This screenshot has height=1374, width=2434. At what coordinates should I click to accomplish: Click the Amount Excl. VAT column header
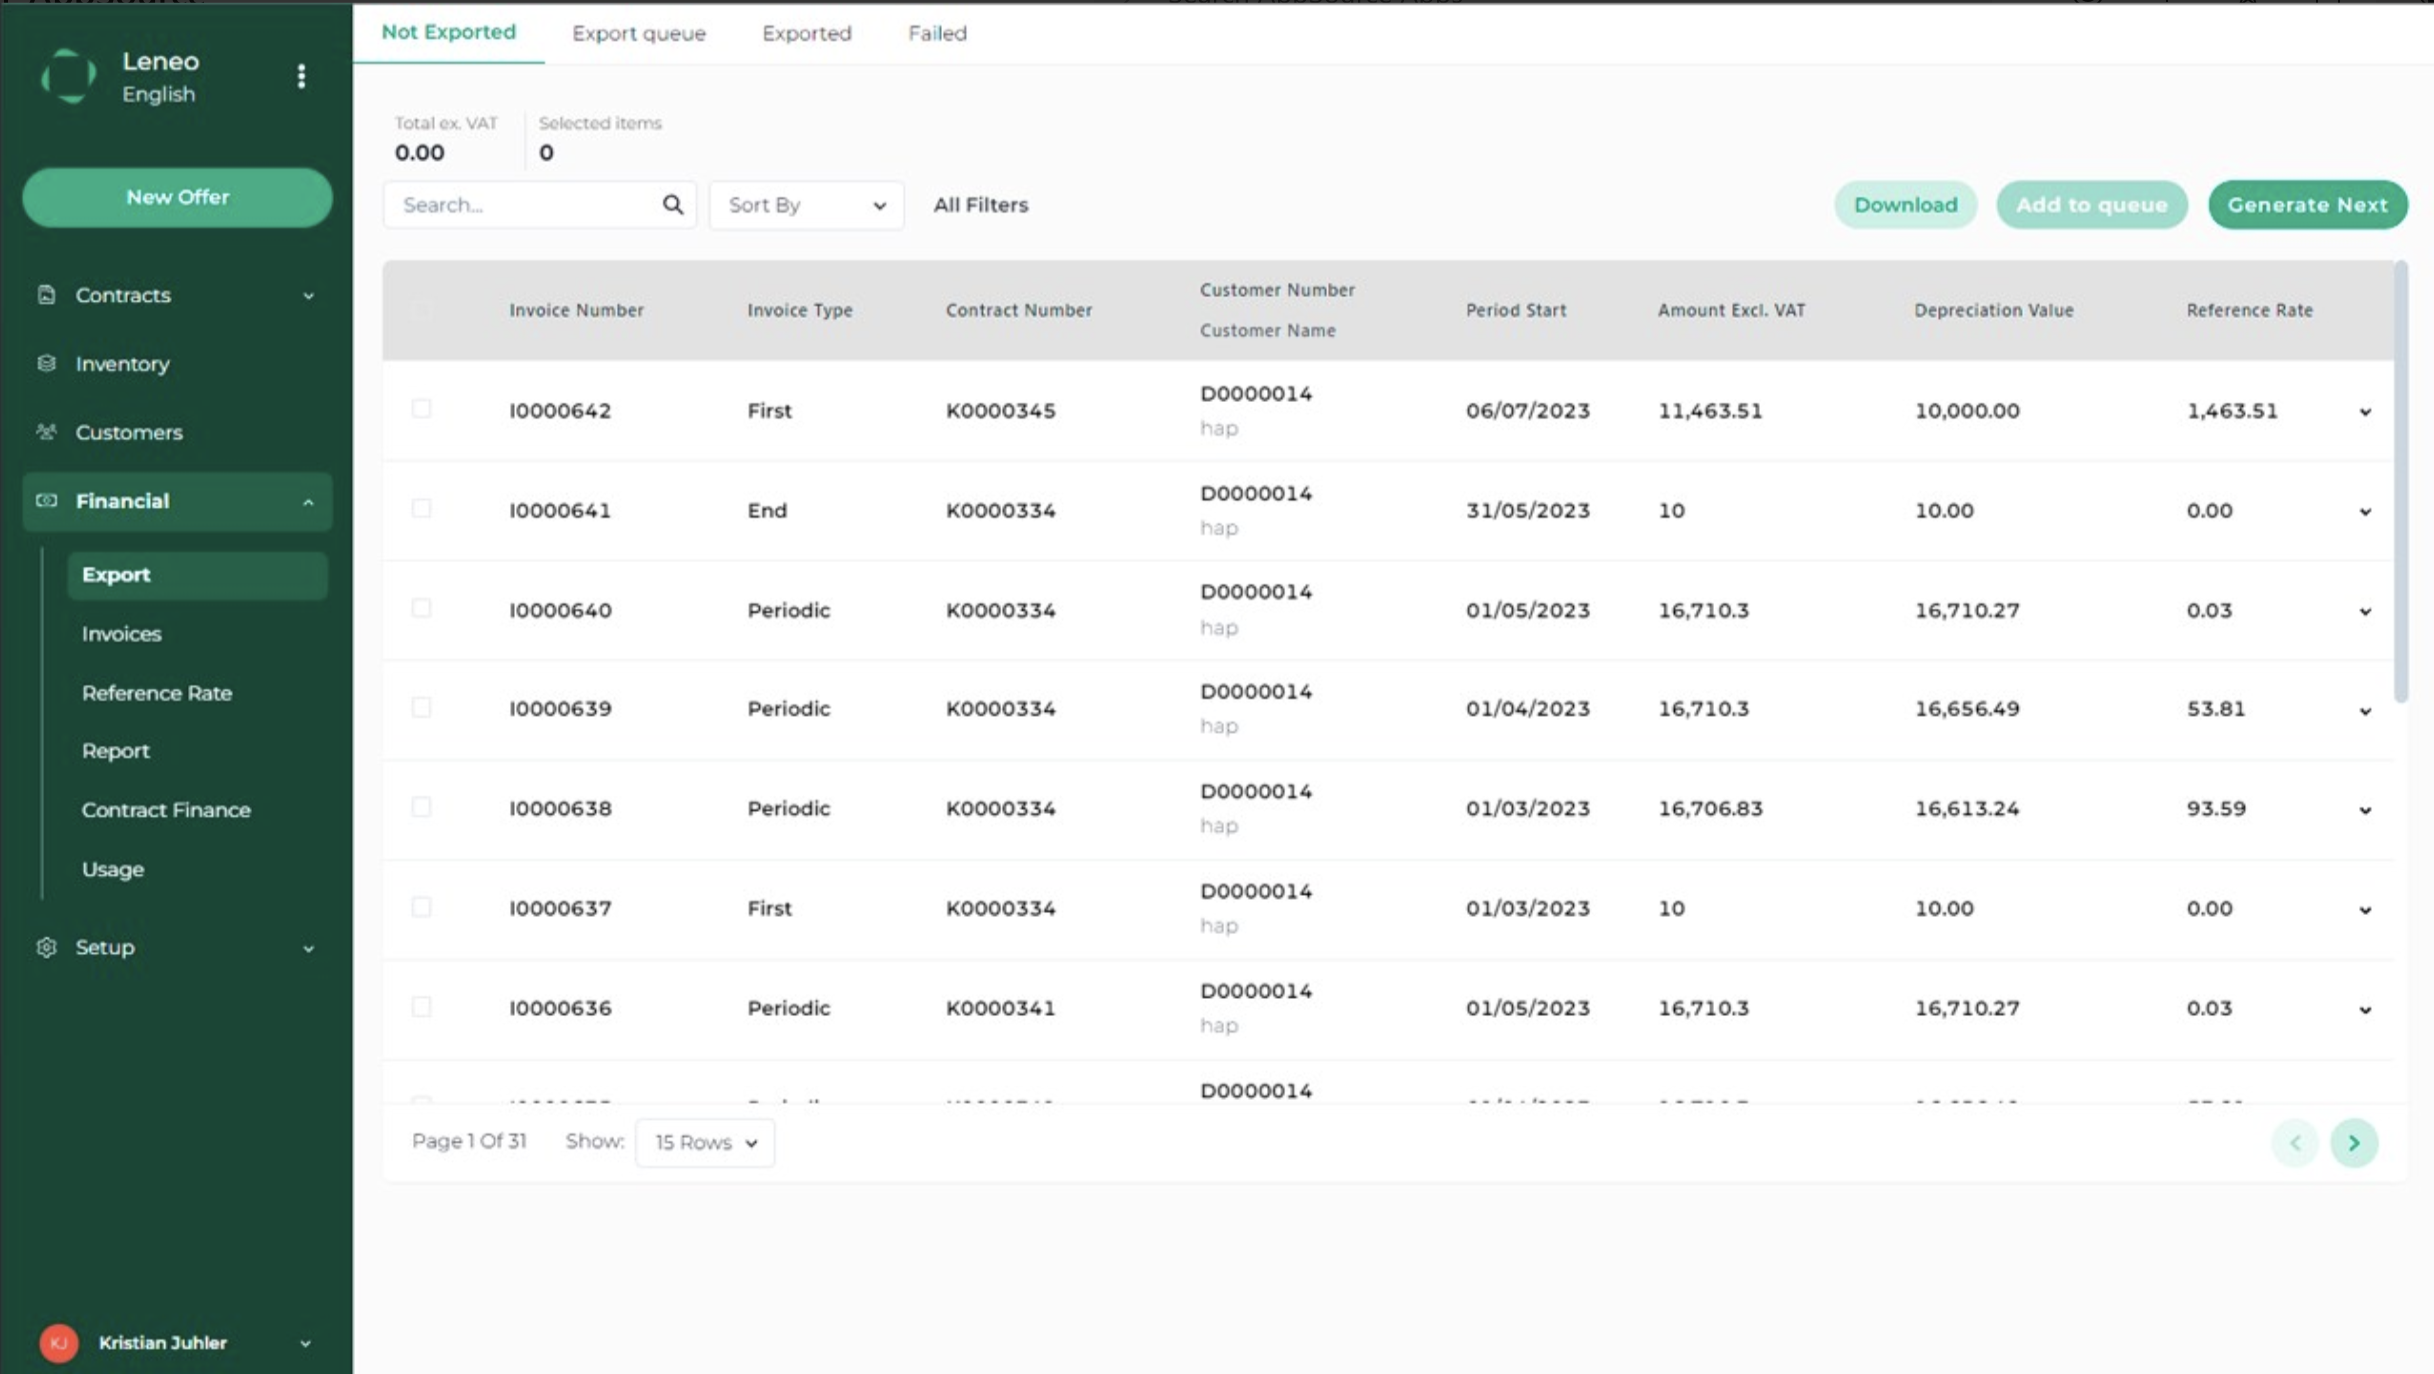pos(1731,310)
